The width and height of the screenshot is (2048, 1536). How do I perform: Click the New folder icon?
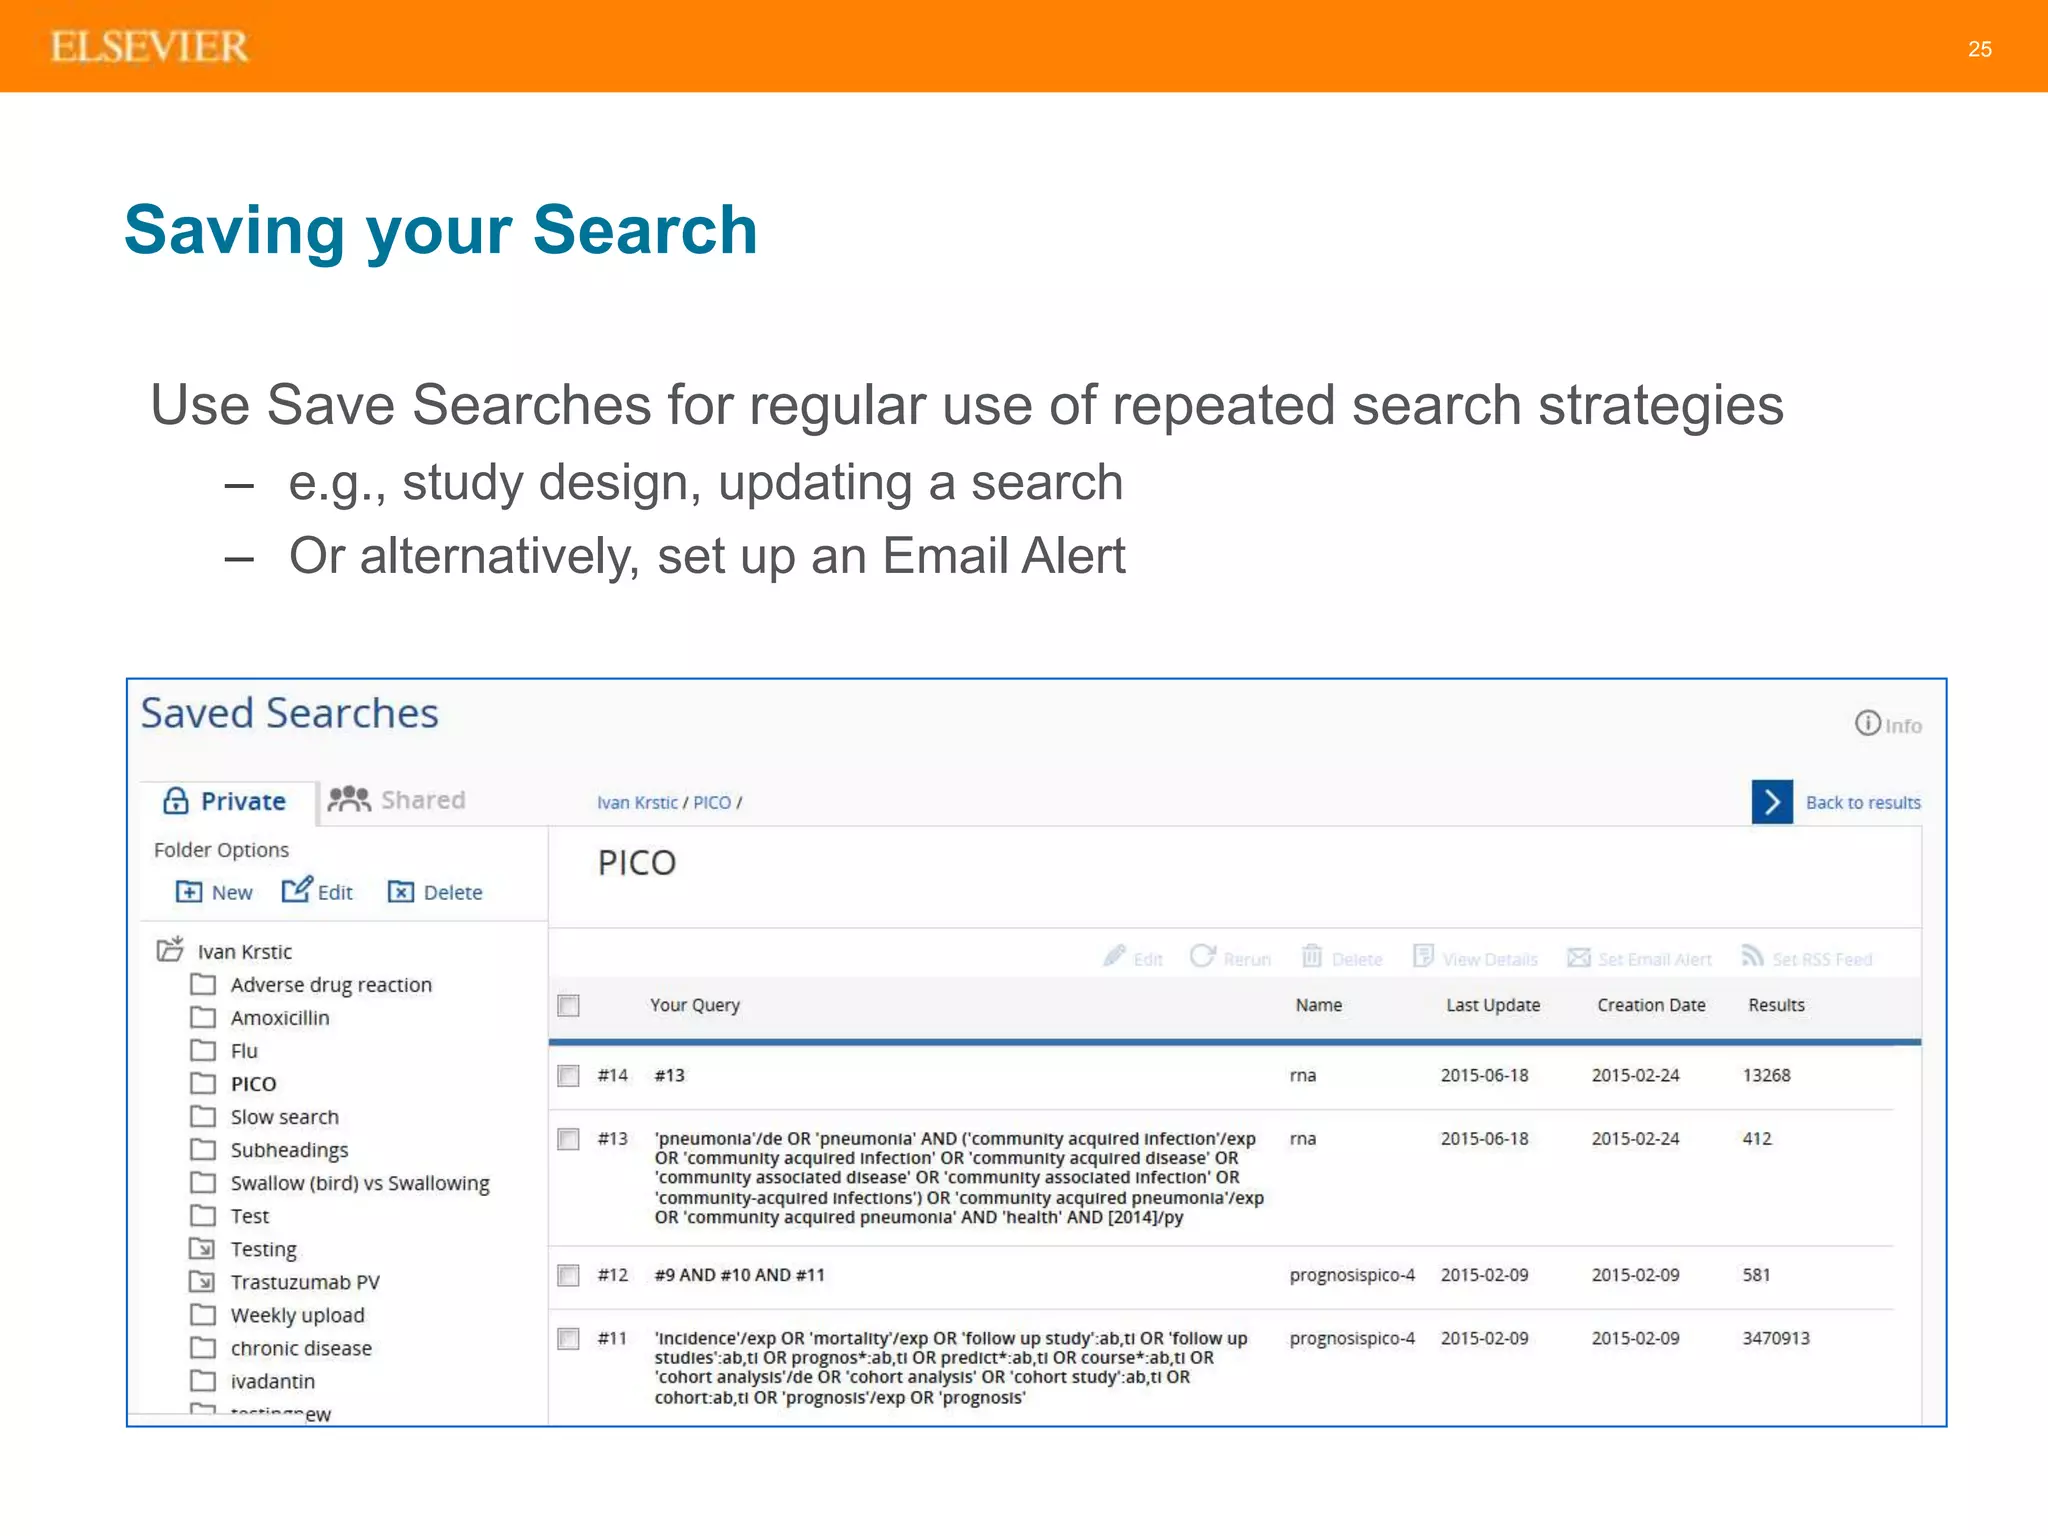point(188,891)
